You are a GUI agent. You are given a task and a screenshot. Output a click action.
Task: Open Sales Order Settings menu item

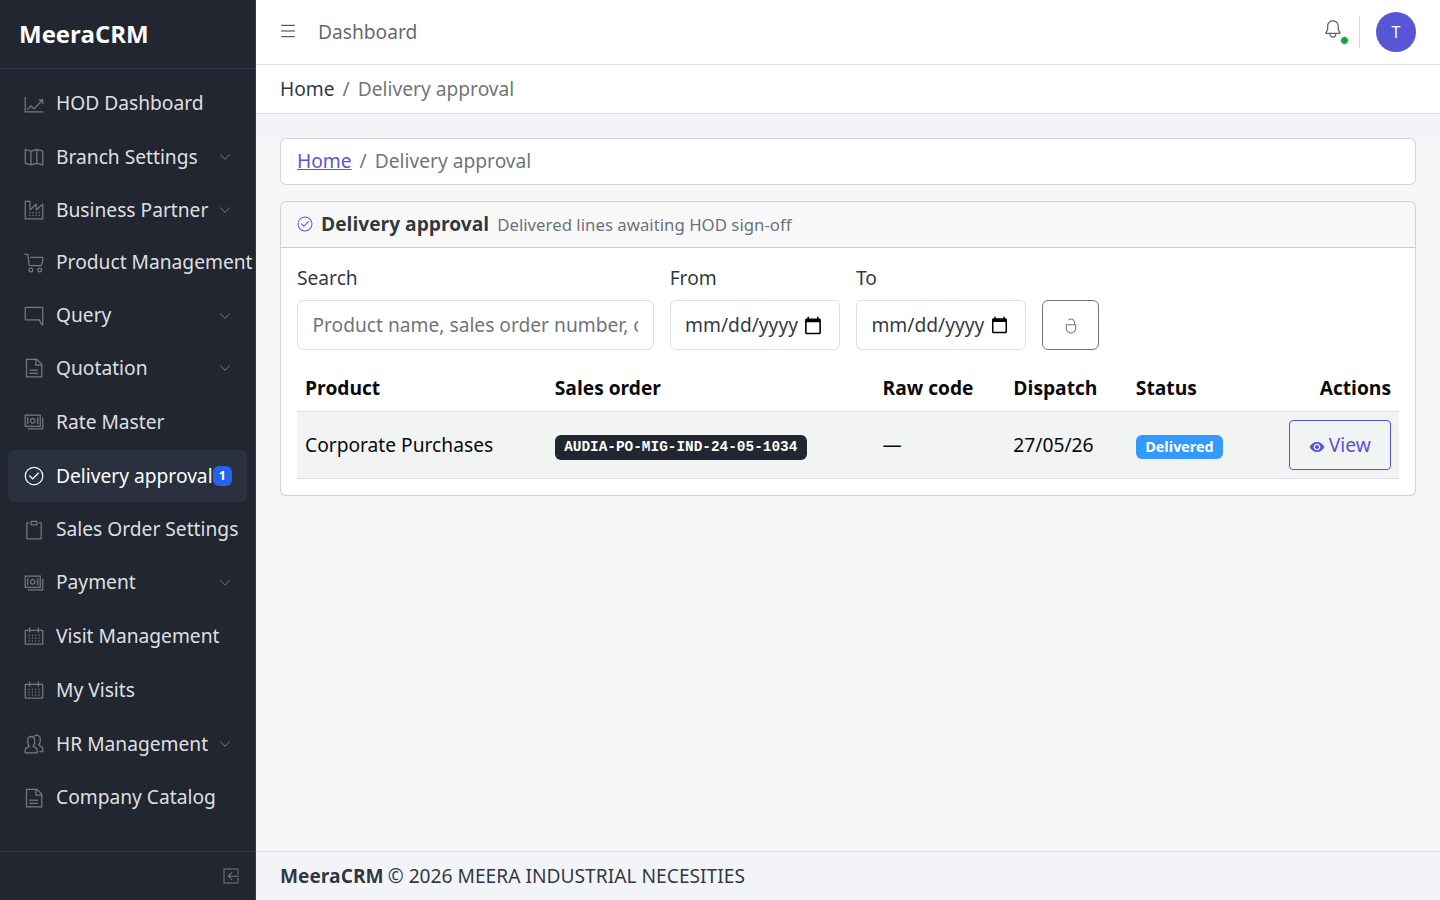[x=128, y=529]
